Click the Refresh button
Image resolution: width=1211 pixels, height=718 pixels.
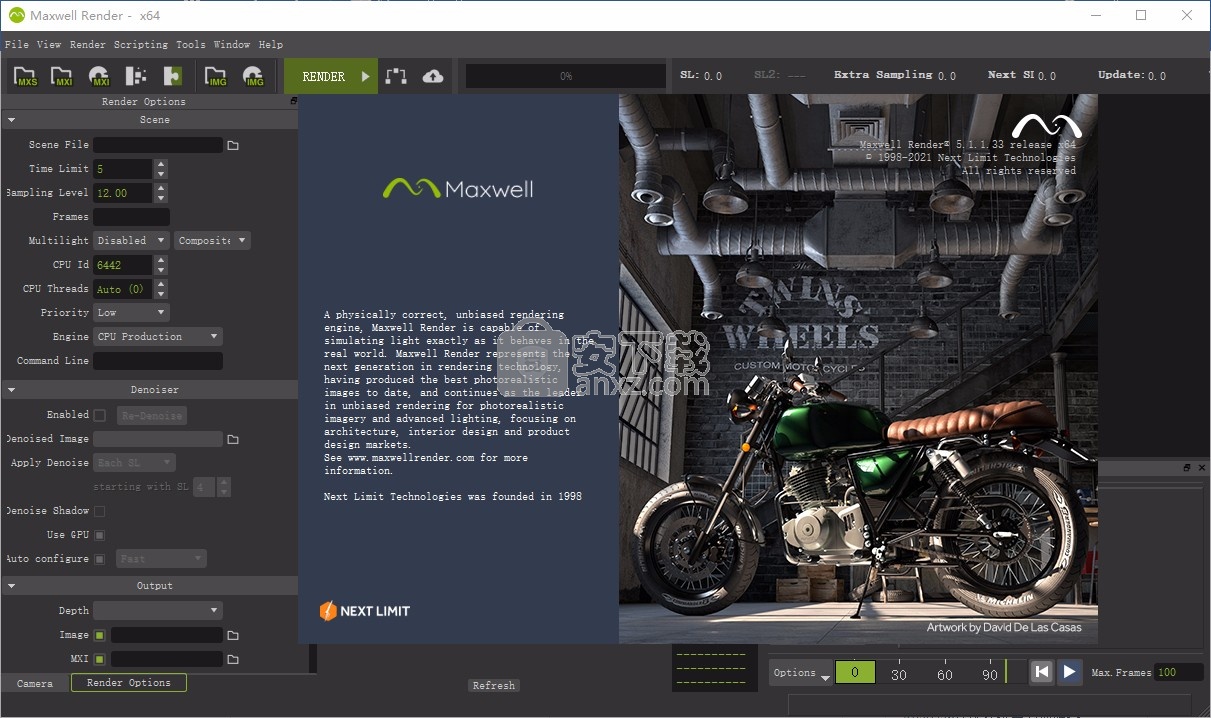point(494,686)
